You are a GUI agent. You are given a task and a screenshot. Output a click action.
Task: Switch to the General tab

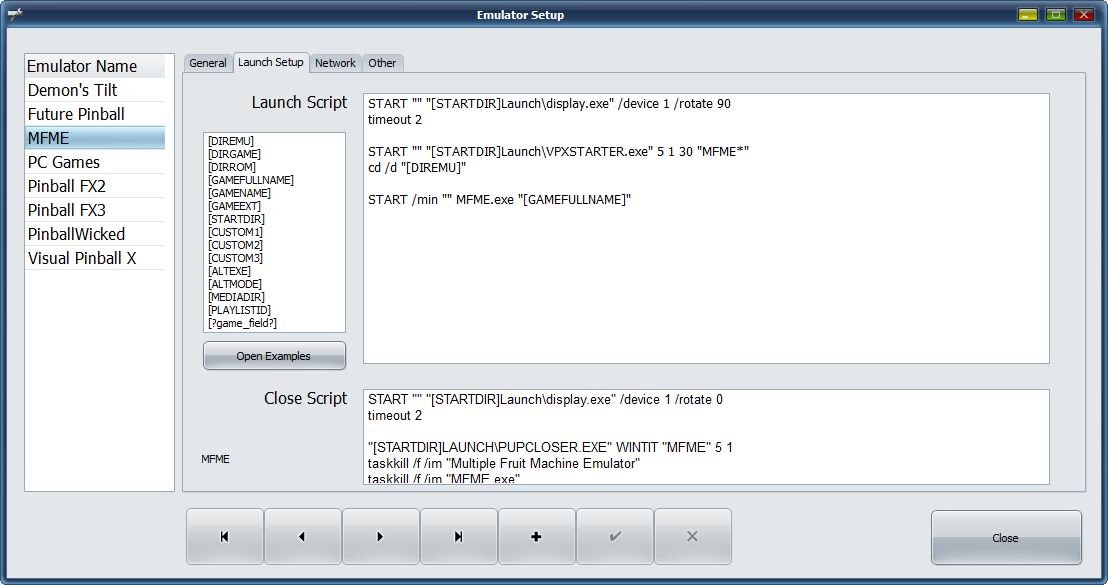pyautogui.click(x=208, y=63)
